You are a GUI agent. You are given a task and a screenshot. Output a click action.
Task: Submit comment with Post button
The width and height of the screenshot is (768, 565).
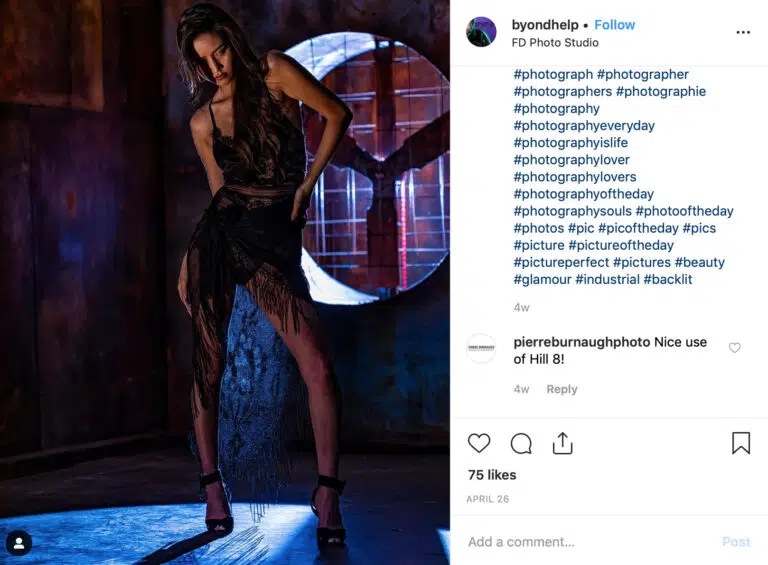pos(736,541)
